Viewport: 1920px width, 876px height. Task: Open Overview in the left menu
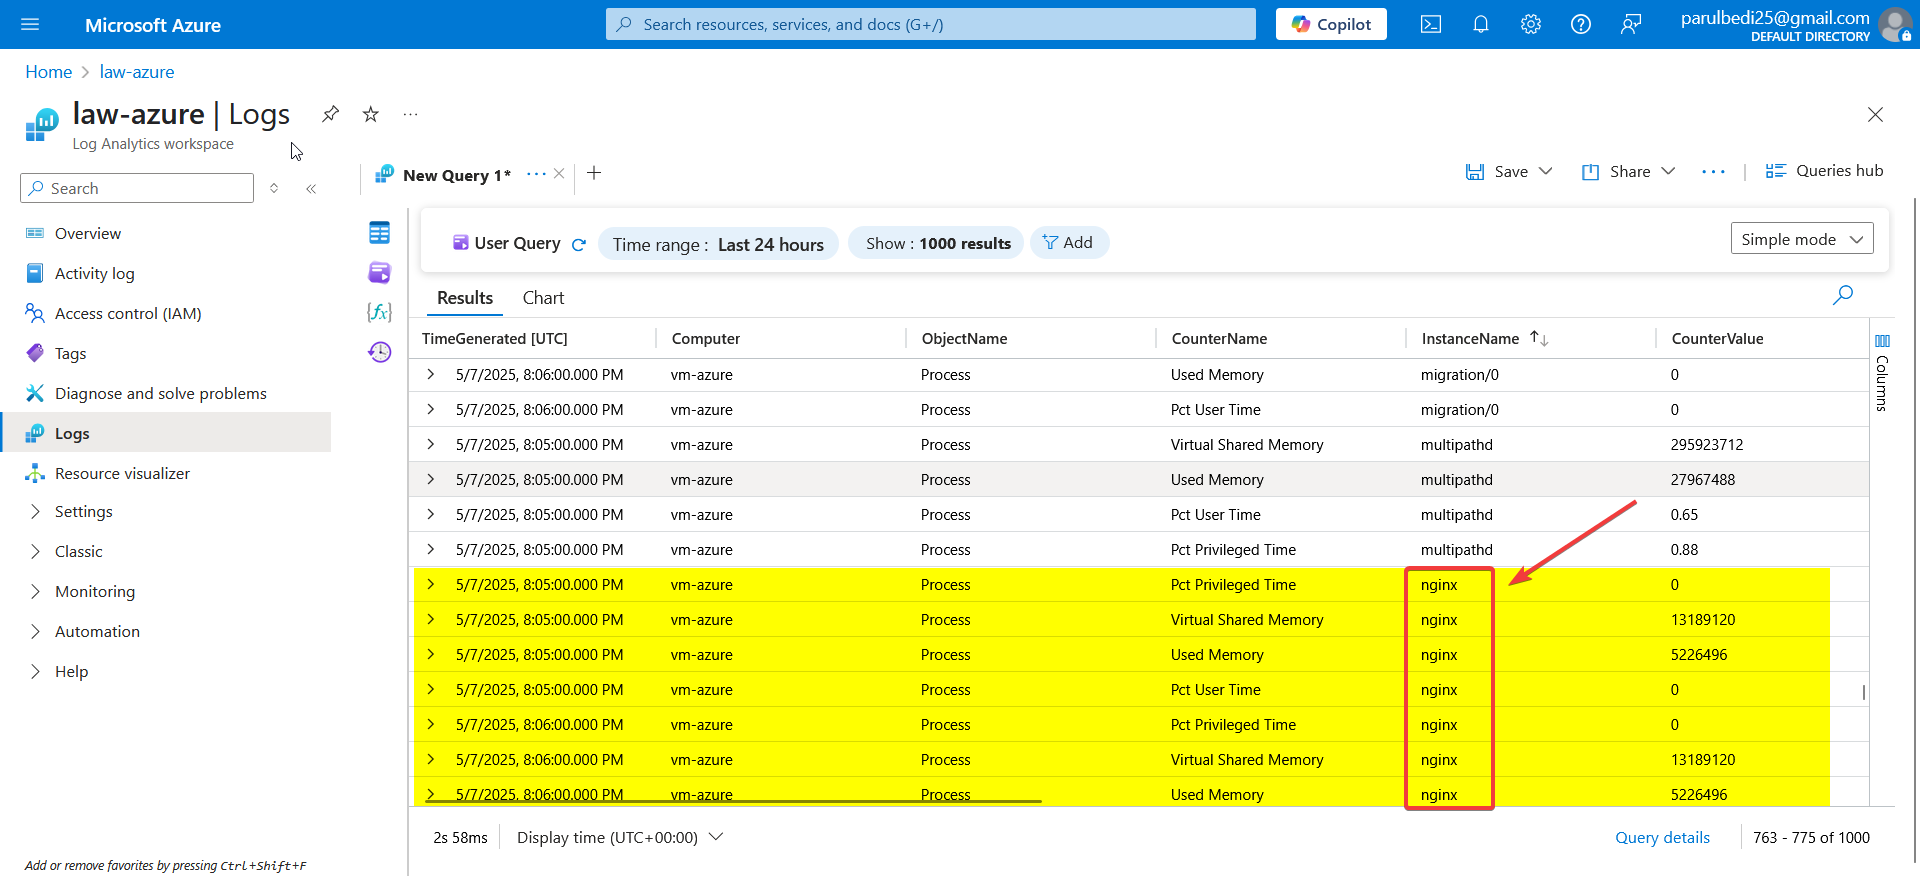click(x=88, y=233)
